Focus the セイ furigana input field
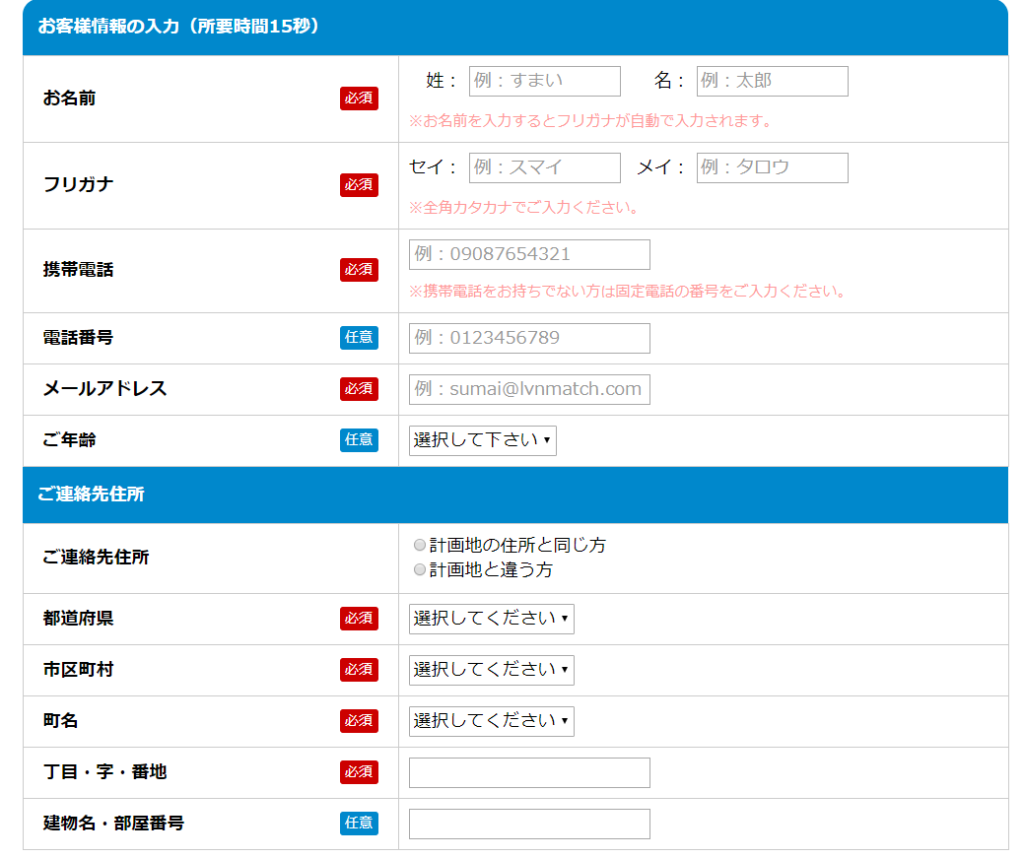1024x858 pixels. point(544,168)
